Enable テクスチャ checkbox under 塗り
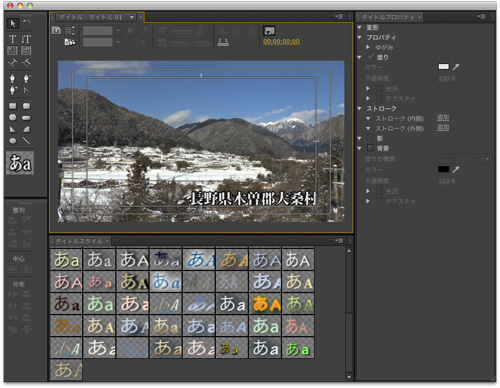 click(x=379, y=98)
